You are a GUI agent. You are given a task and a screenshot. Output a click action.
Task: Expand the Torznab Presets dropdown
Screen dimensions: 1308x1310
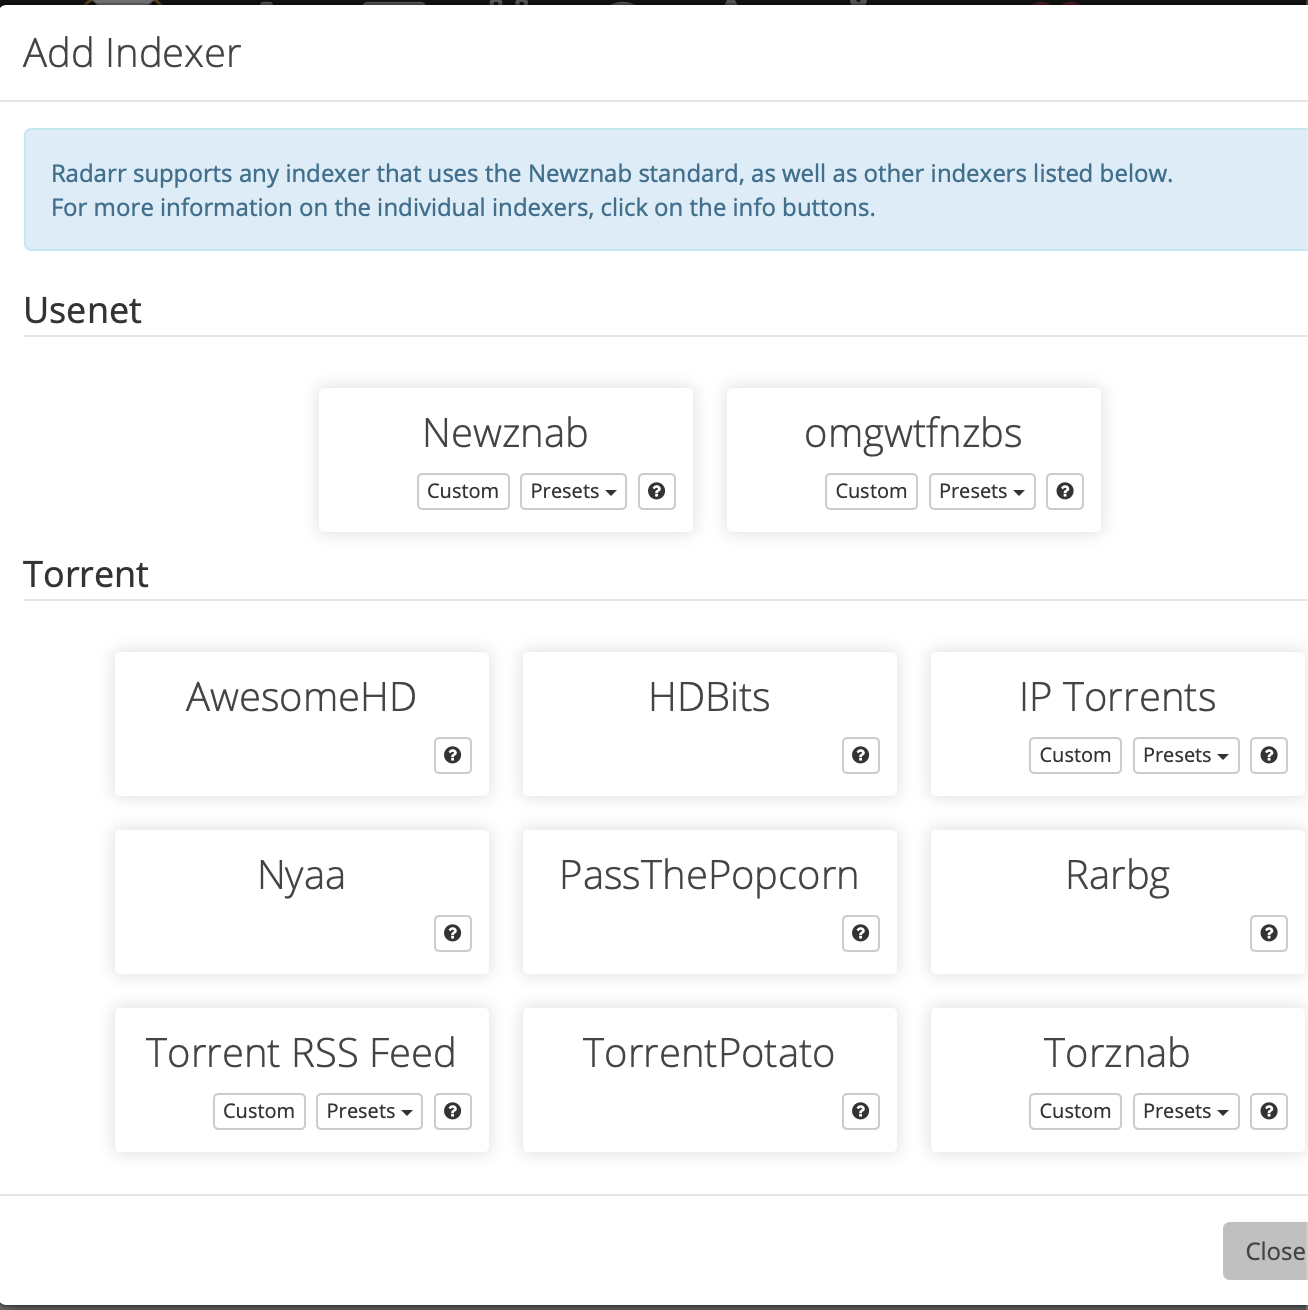coord(1185,1111)
